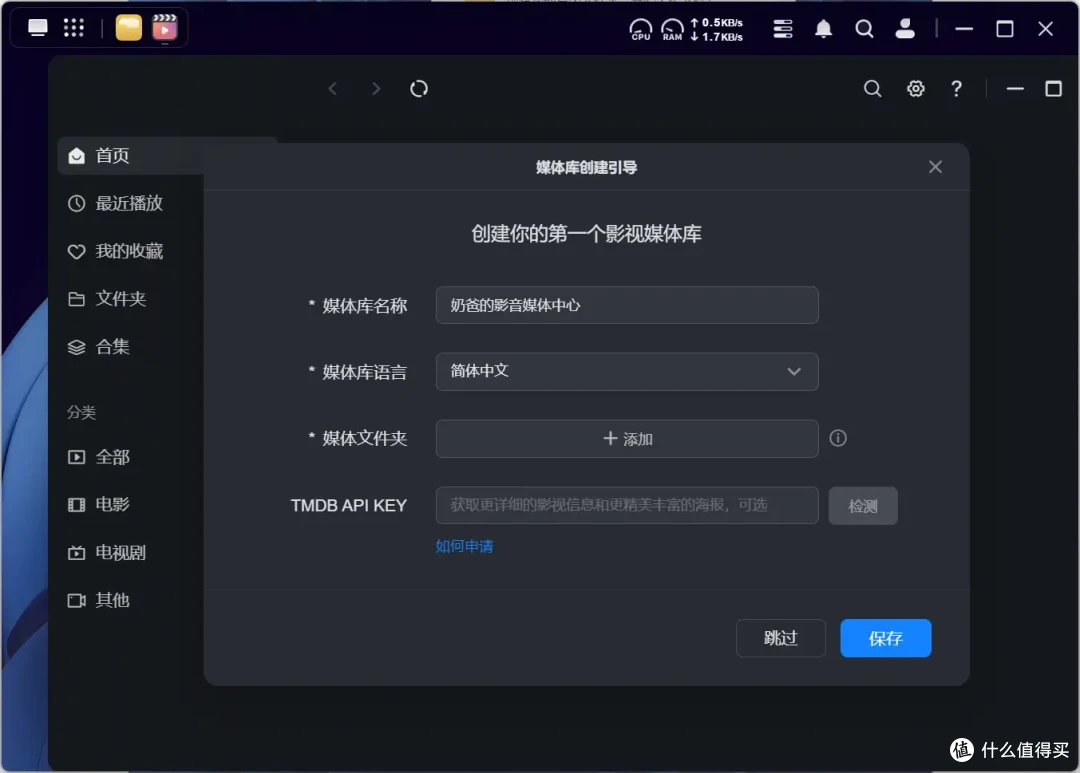Screen dimensions: 1080x773
Task: View network speed indicator
Action: point(716,30)
